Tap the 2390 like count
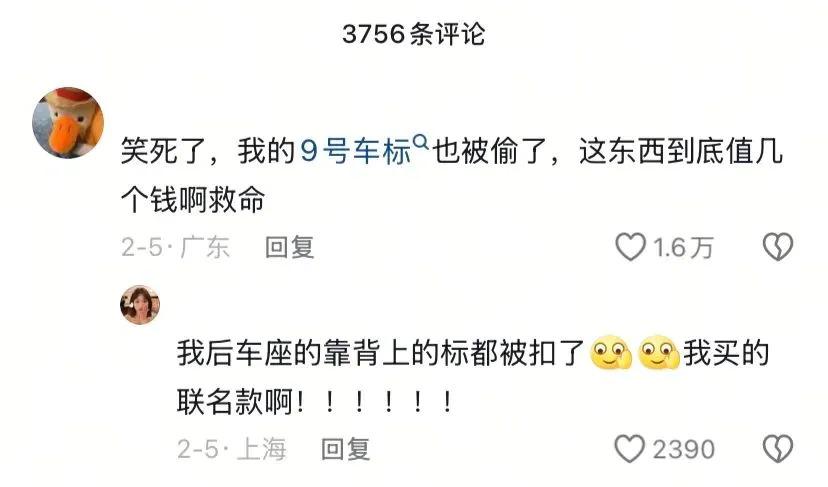Screen dimensions: 828x487 (683, 449)
